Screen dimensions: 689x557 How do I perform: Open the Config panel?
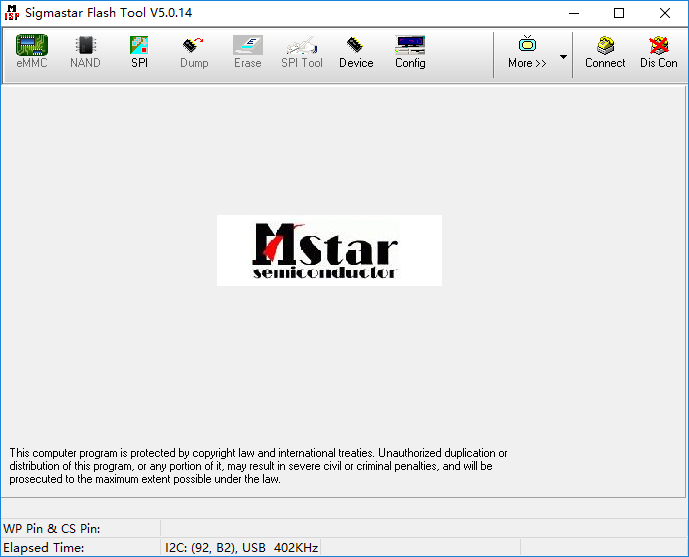click(x=410, y=52)
